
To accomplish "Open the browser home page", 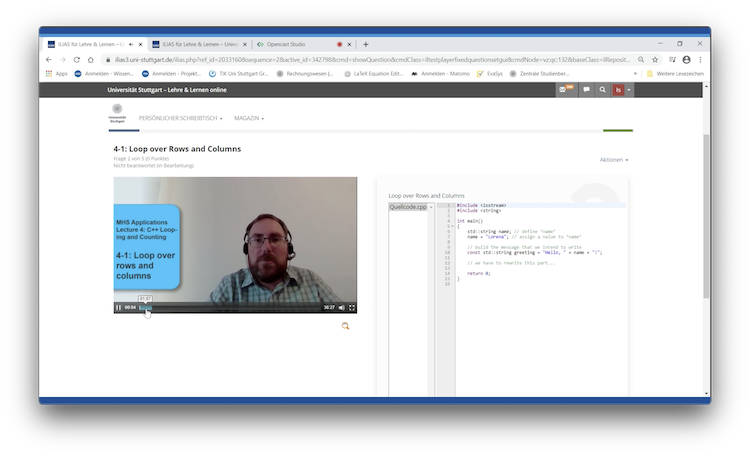I will click(x=90, y=60).
